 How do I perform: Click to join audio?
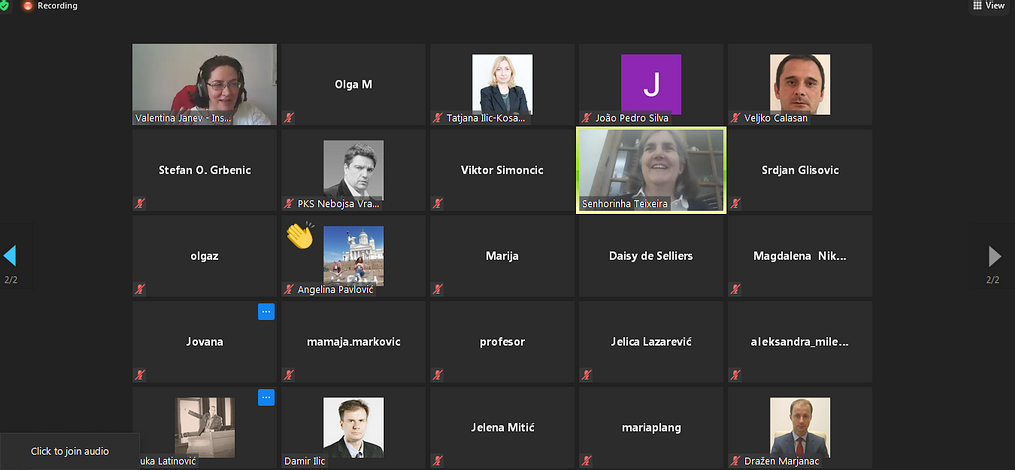coord(70,452)
